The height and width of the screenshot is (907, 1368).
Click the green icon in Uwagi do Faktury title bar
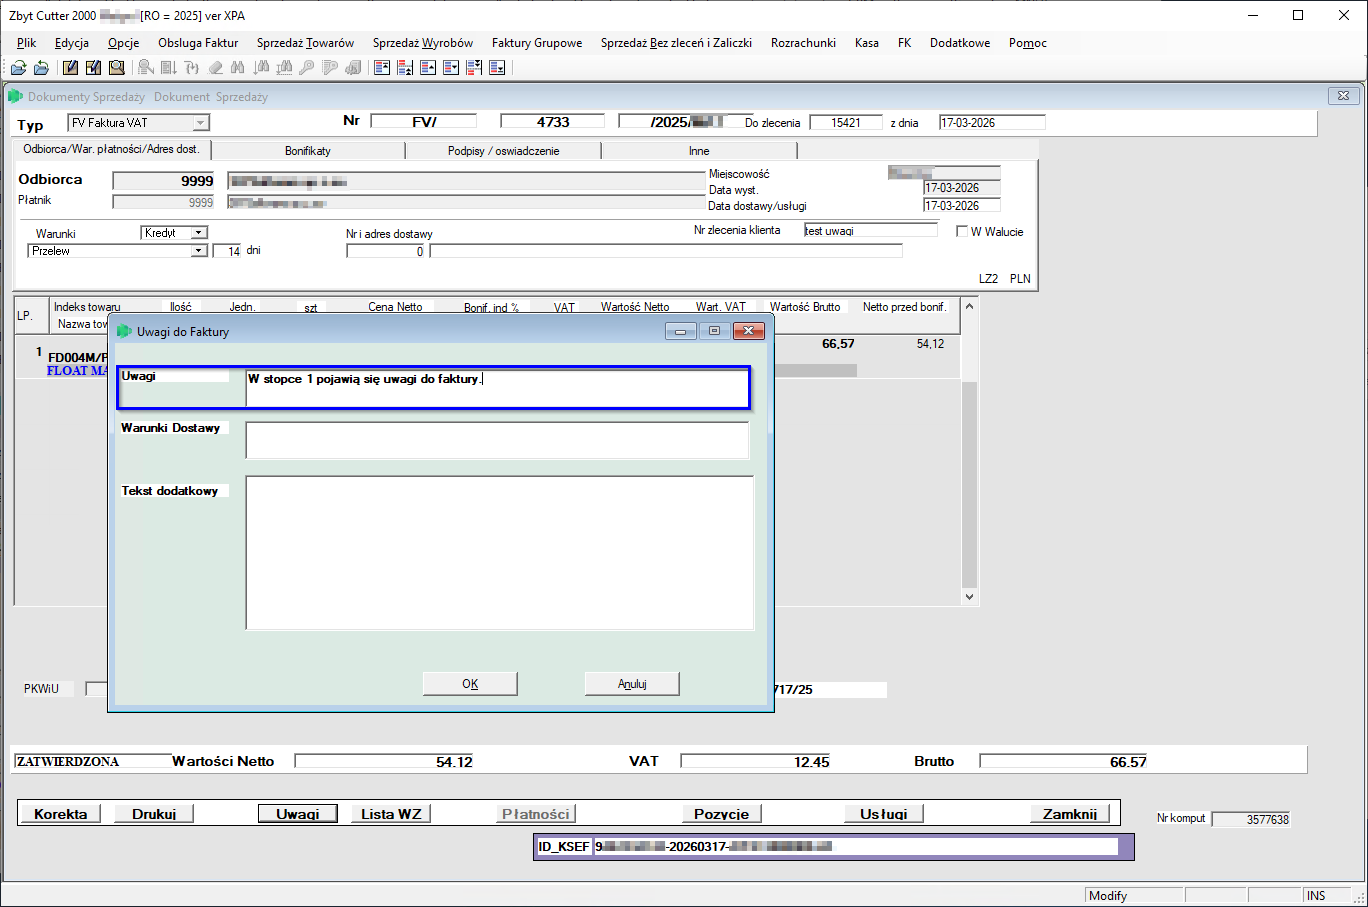pos(124,331)
